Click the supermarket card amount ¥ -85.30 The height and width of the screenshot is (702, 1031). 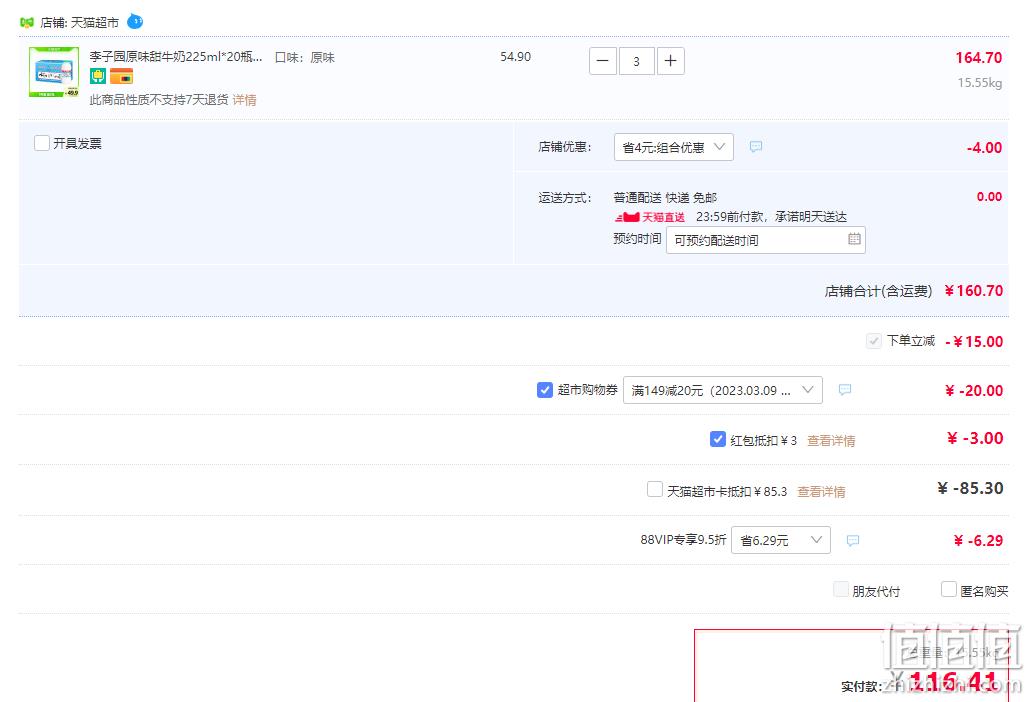[x=971, y=488]
